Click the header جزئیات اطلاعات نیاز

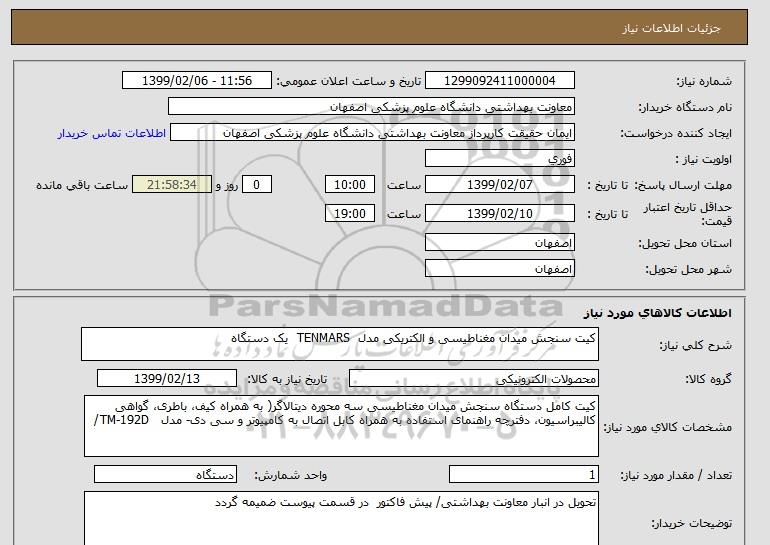[671, 28]
